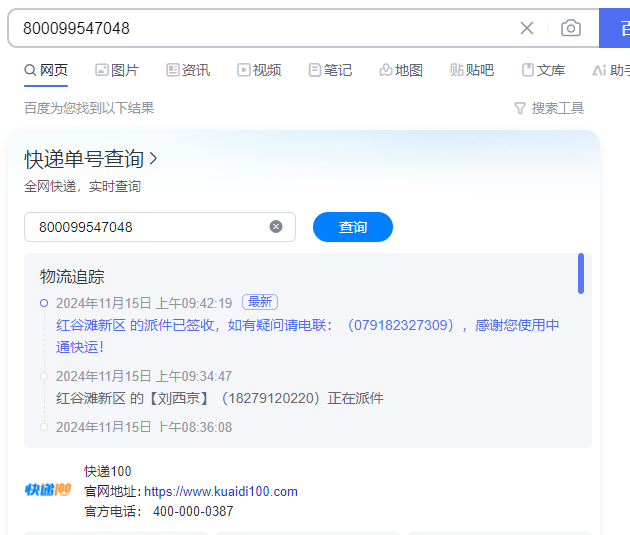
Task: Click the 正在派件 status line
Action: tap(220, 398)
